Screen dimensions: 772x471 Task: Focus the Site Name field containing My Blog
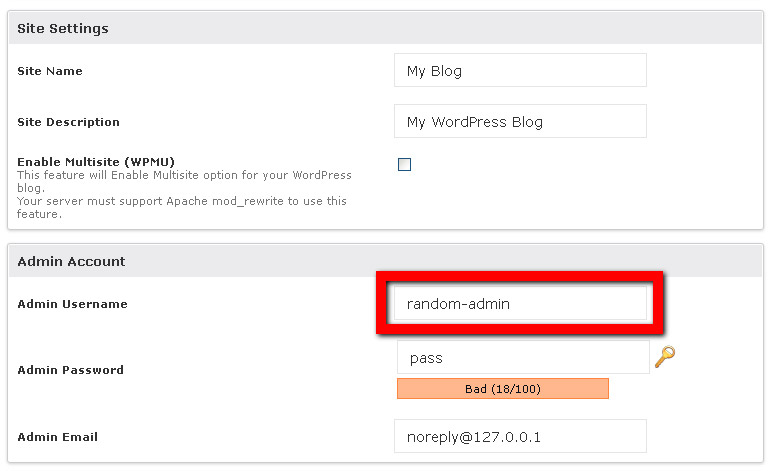pos(520,70)
